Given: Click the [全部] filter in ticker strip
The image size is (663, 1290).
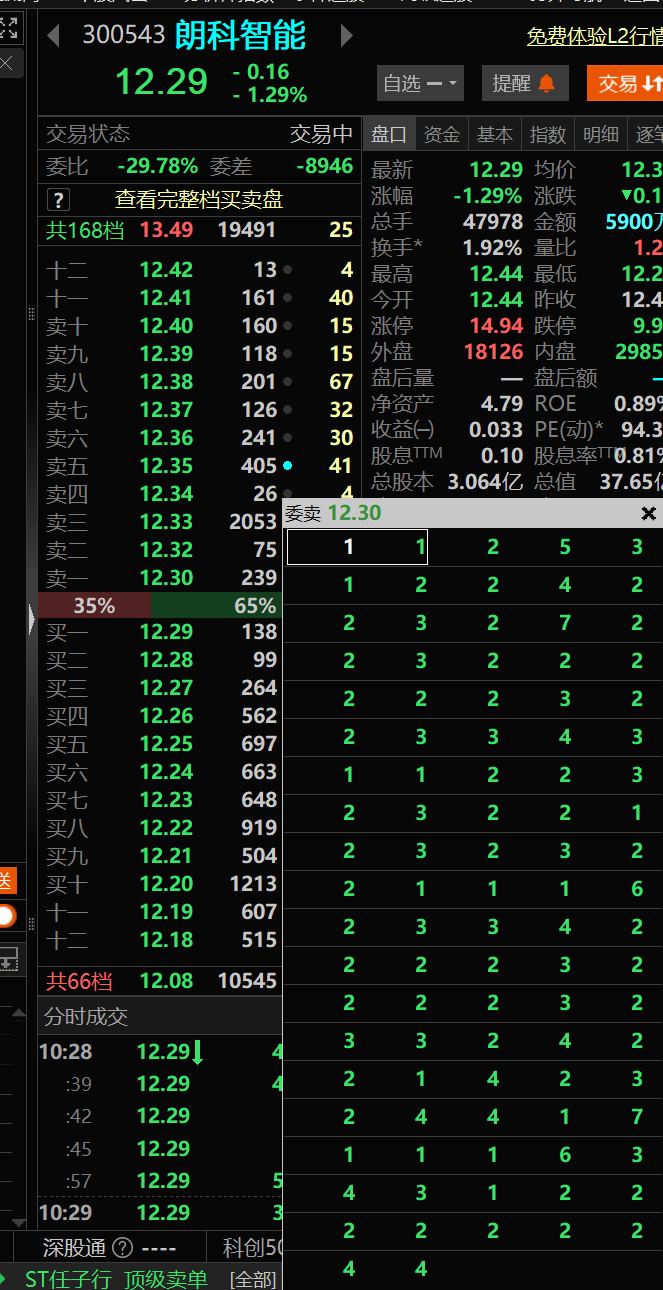Looking at the screenshot, I should point(252,1279).
